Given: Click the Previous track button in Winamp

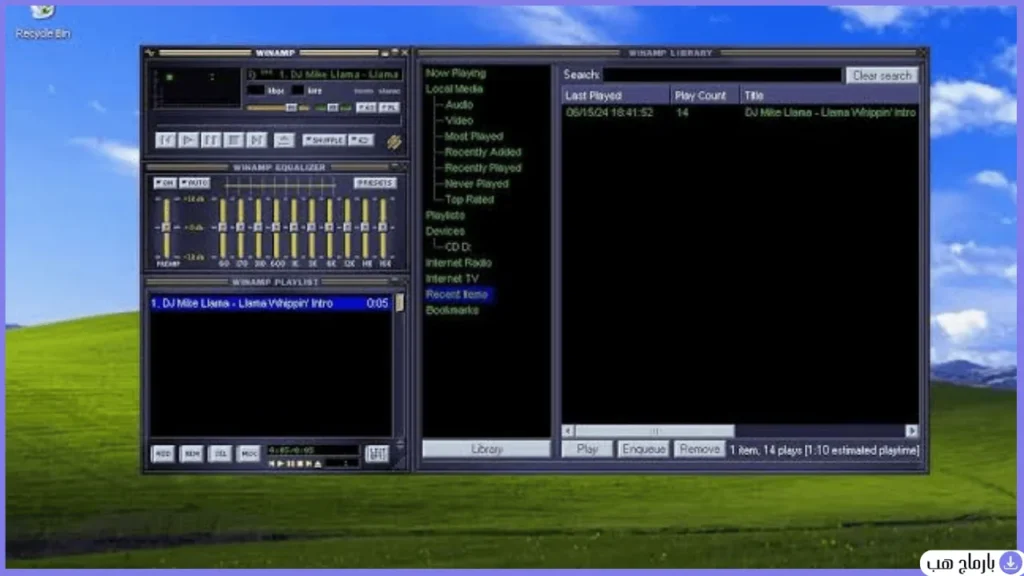Looking at the screenshot, I should (165, 140).
